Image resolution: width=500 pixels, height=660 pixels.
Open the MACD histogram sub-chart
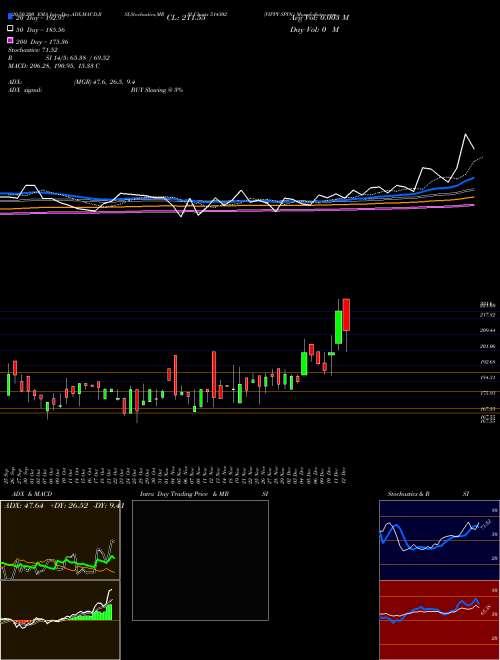[x=60, y=620]
